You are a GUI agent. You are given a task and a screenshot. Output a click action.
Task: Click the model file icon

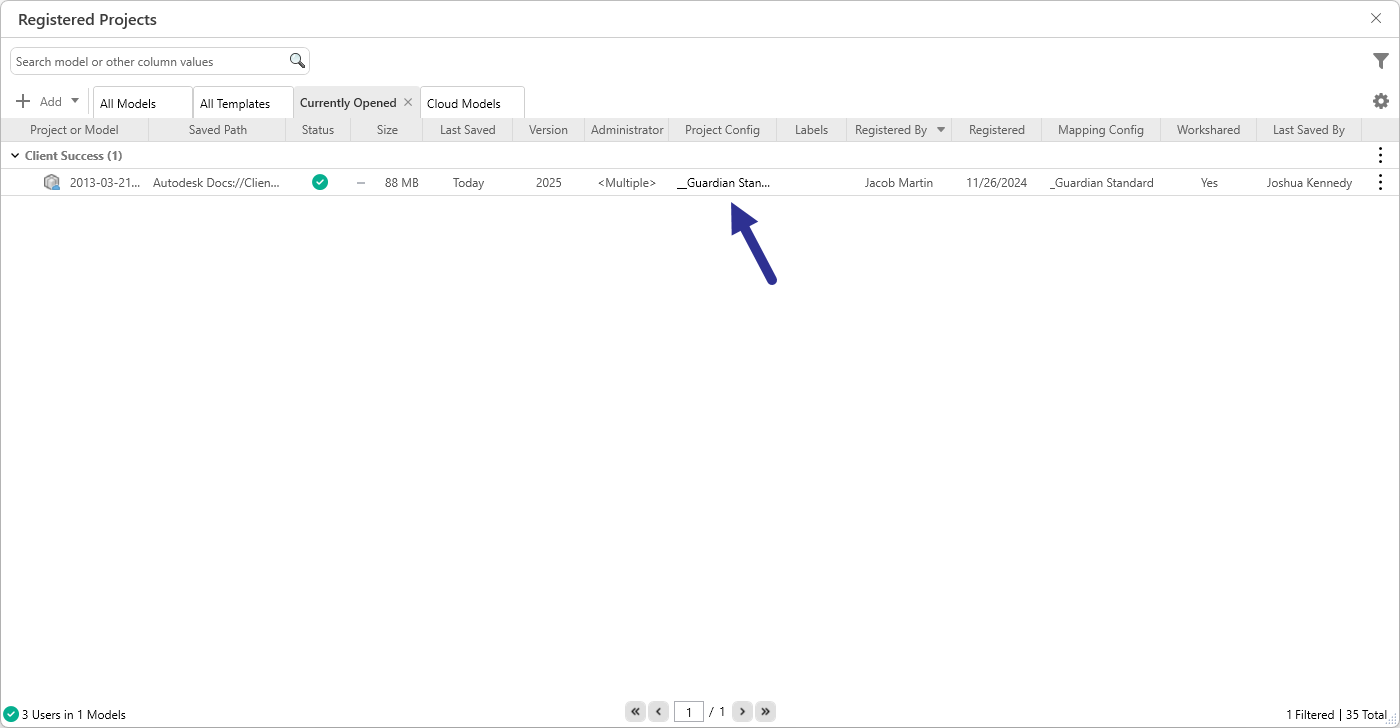coord(52,182)
